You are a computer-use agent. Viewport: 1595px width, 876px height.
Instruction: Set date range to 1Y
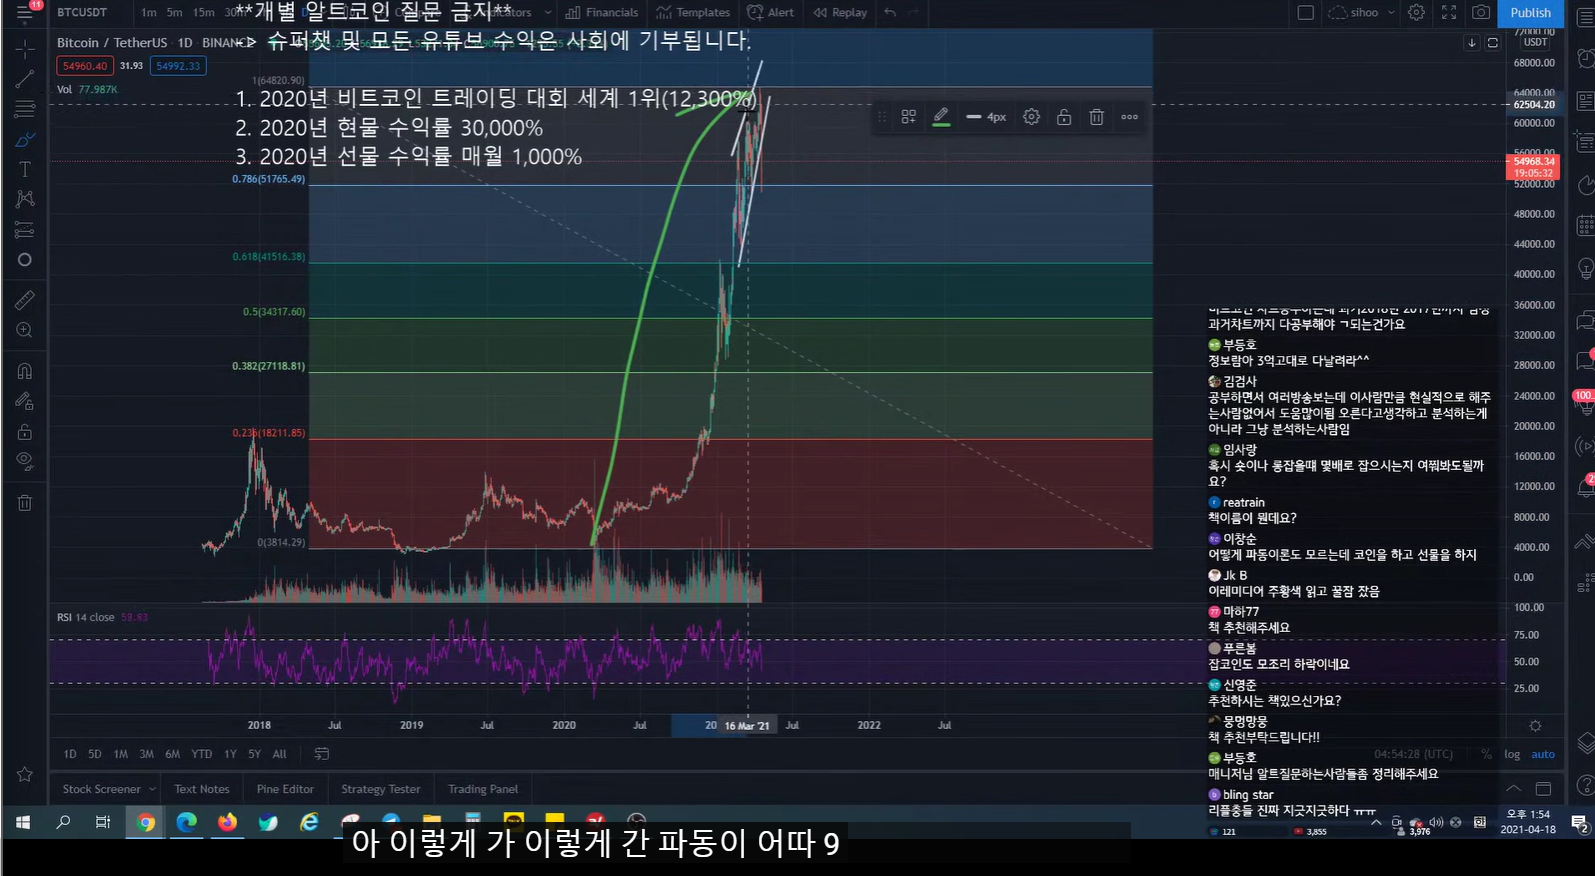[x=231, y=754]
